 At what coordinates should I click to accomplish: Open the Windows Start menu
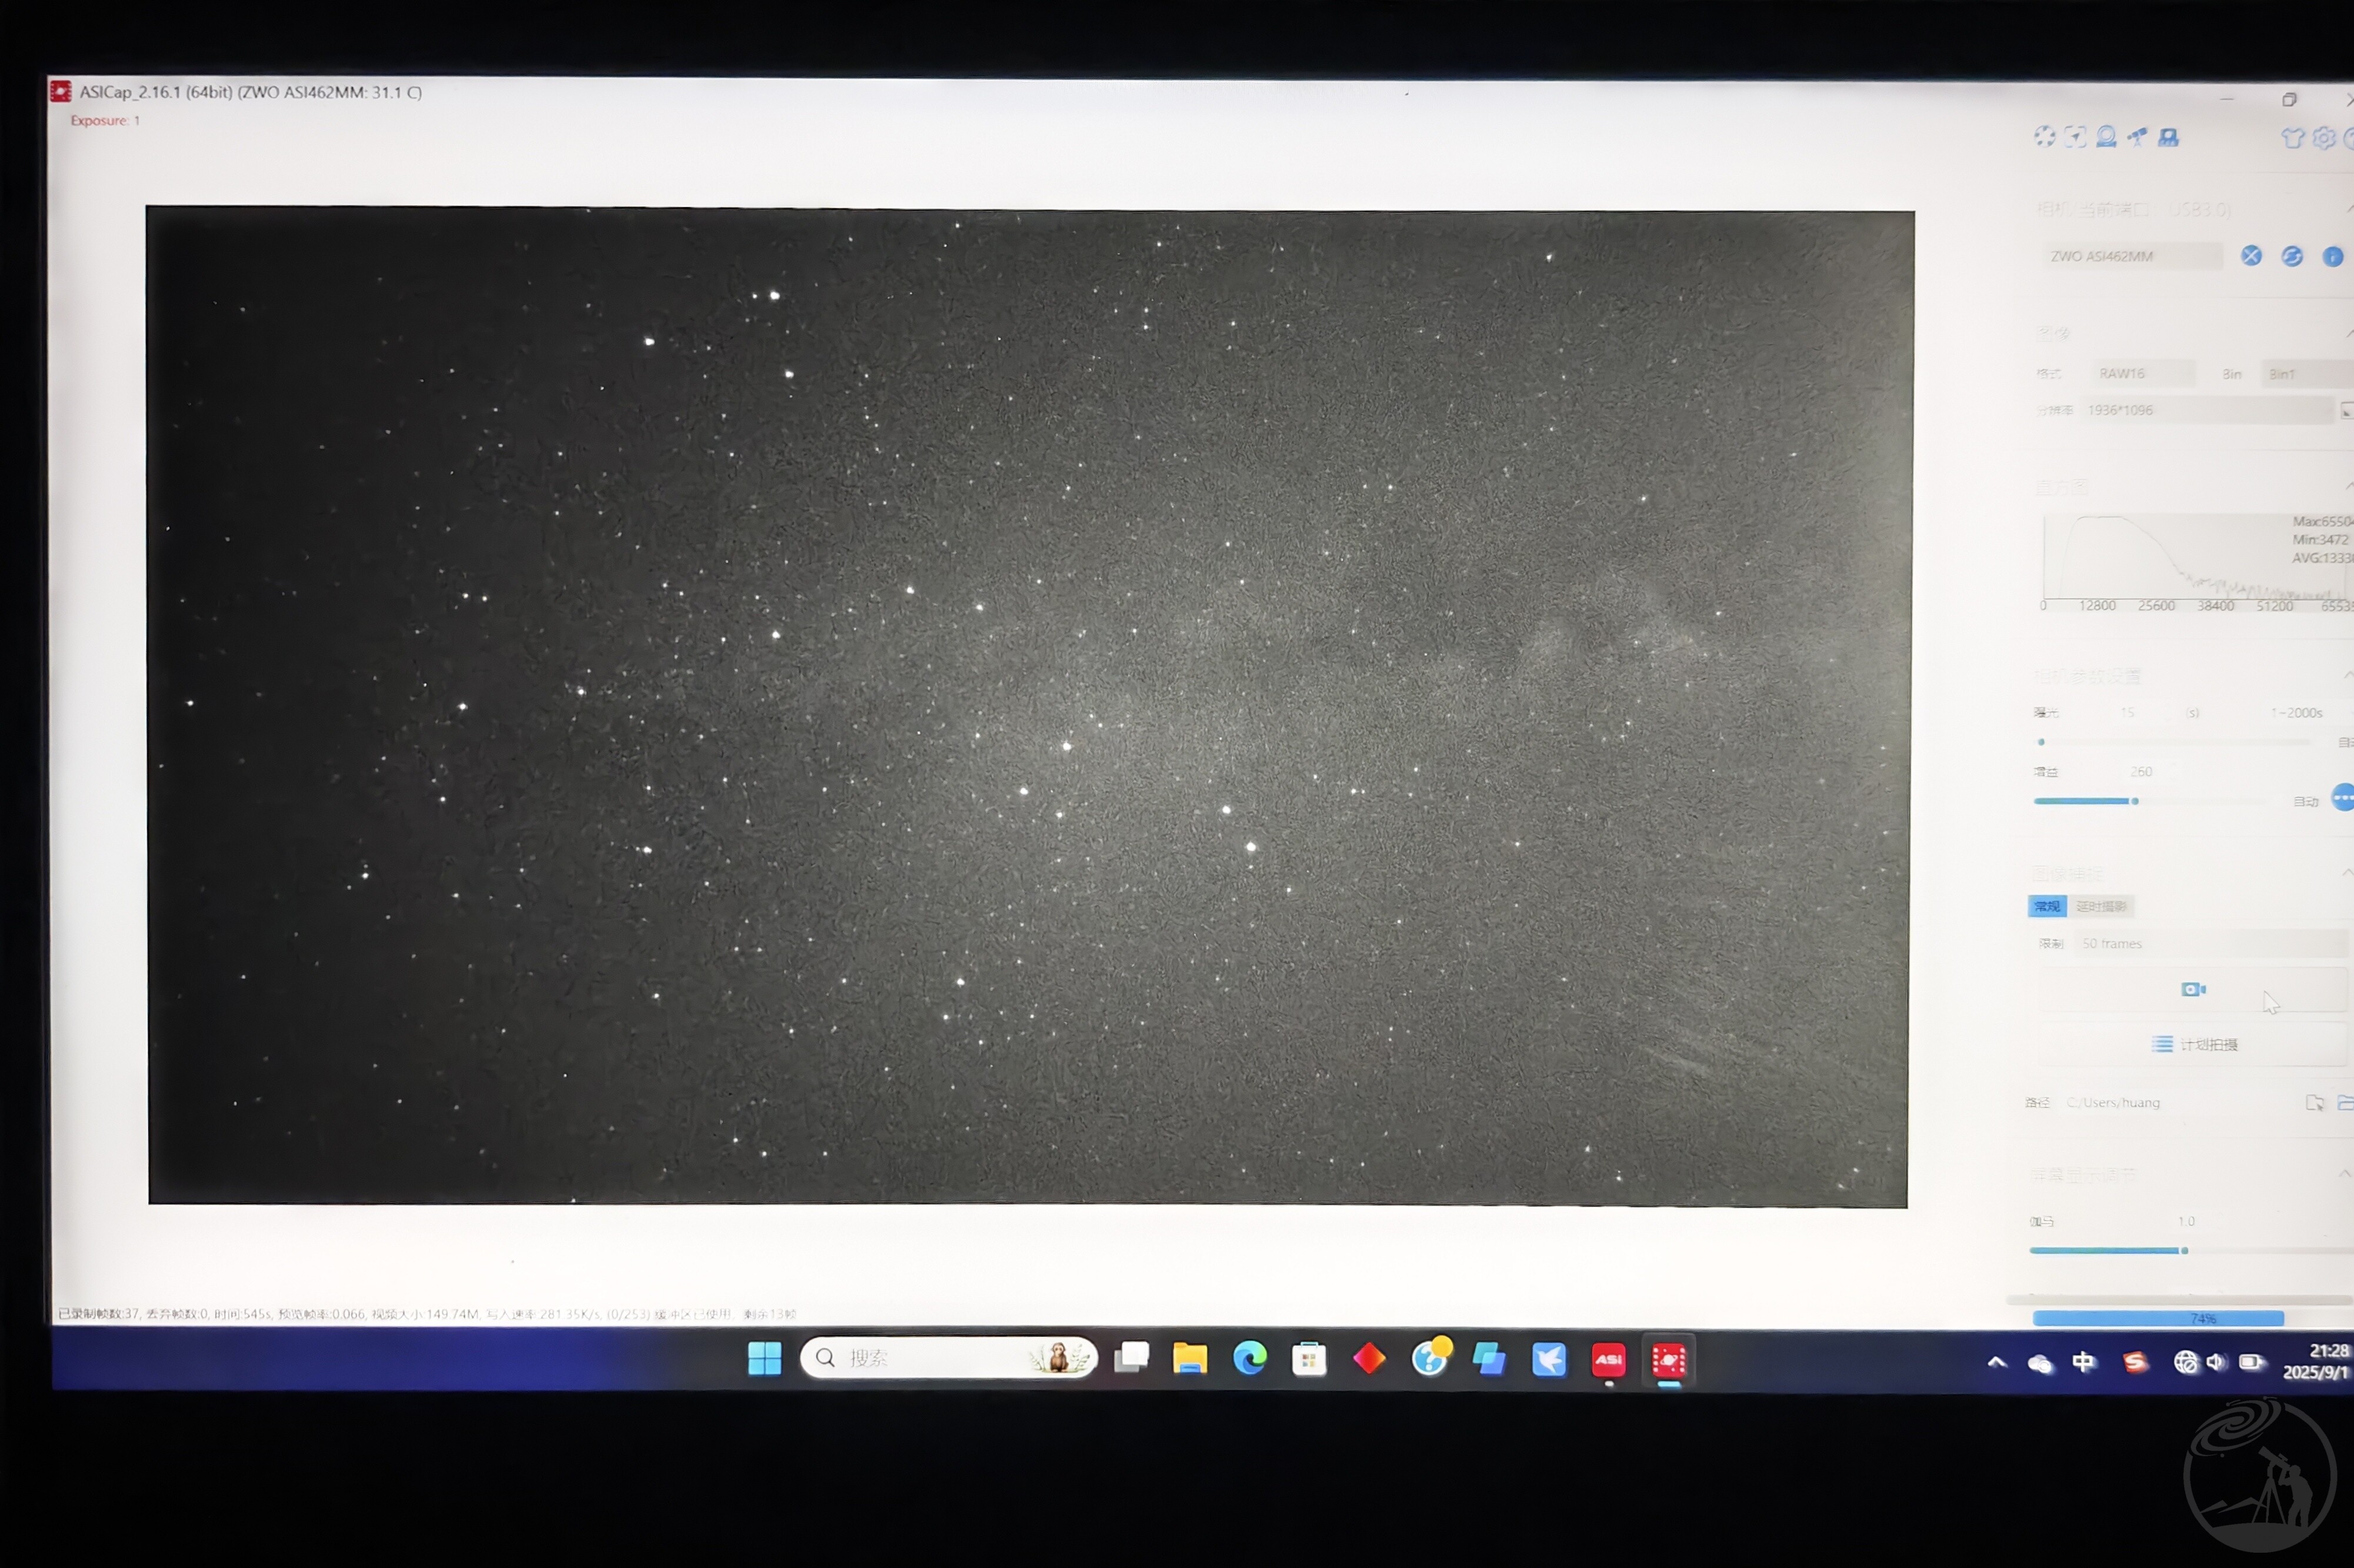(x=765, y=1358)
